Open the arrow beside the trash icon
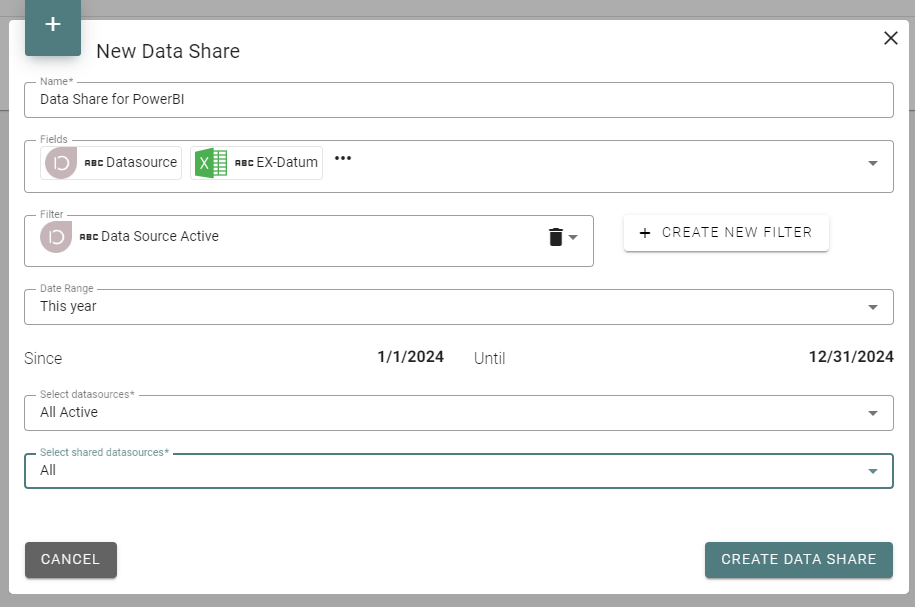The height and width of the screenshot is (607, 915). pos(573,238)
